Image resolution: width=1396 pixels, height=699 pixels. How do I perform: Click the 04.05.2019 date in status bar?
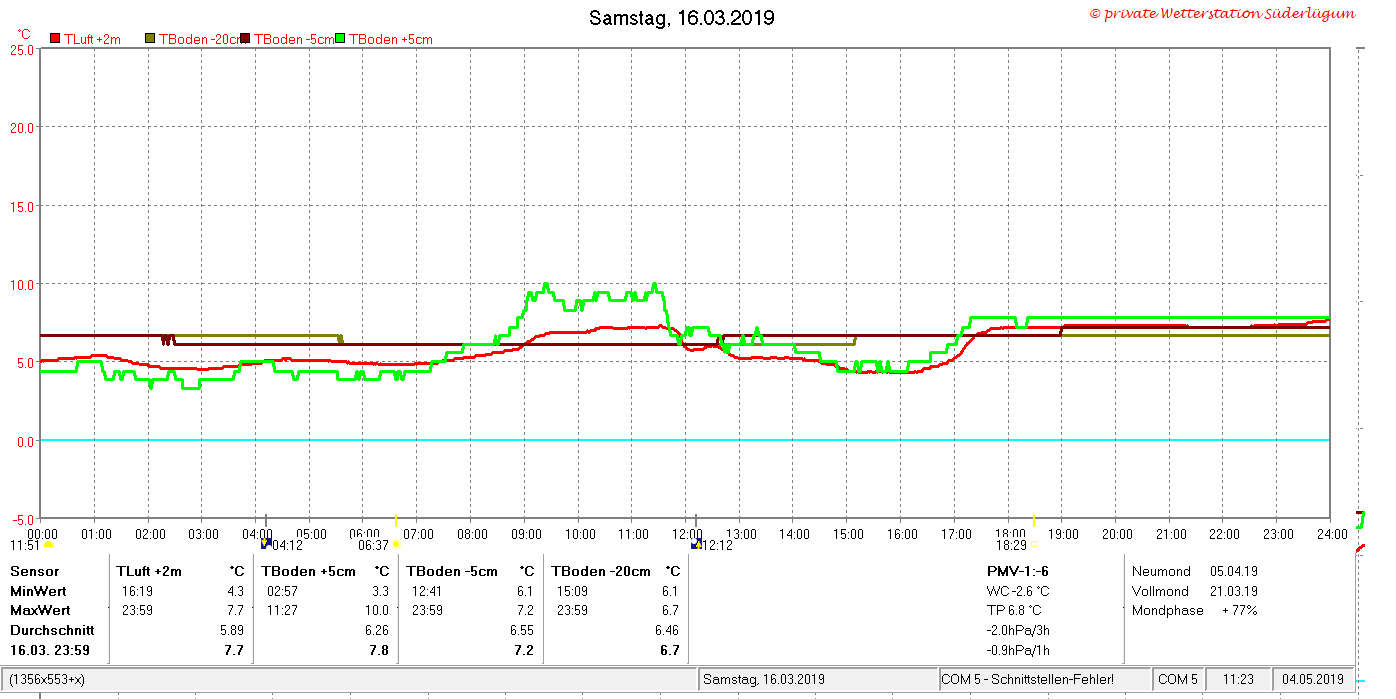click(x=1313, y=679)
